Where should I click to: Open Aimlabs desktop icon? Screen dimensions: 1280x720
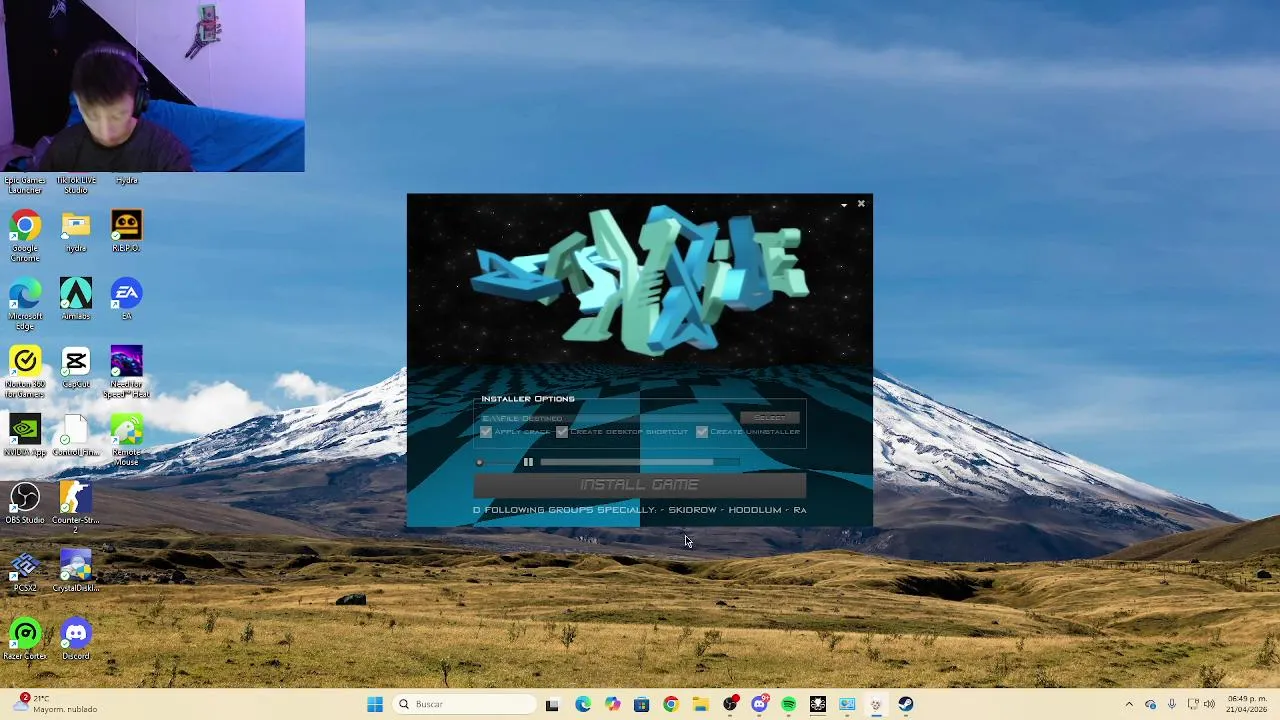pos(76,299)
